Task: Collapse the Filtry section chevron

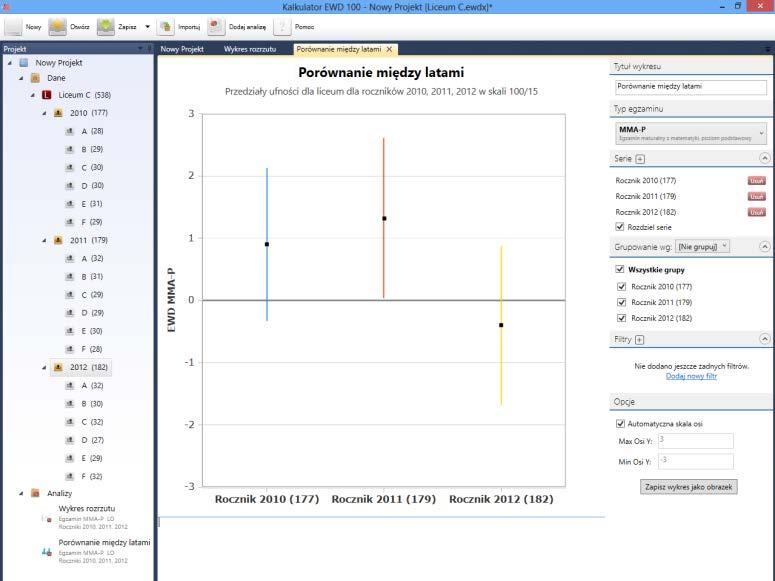Action: (764, 339)
